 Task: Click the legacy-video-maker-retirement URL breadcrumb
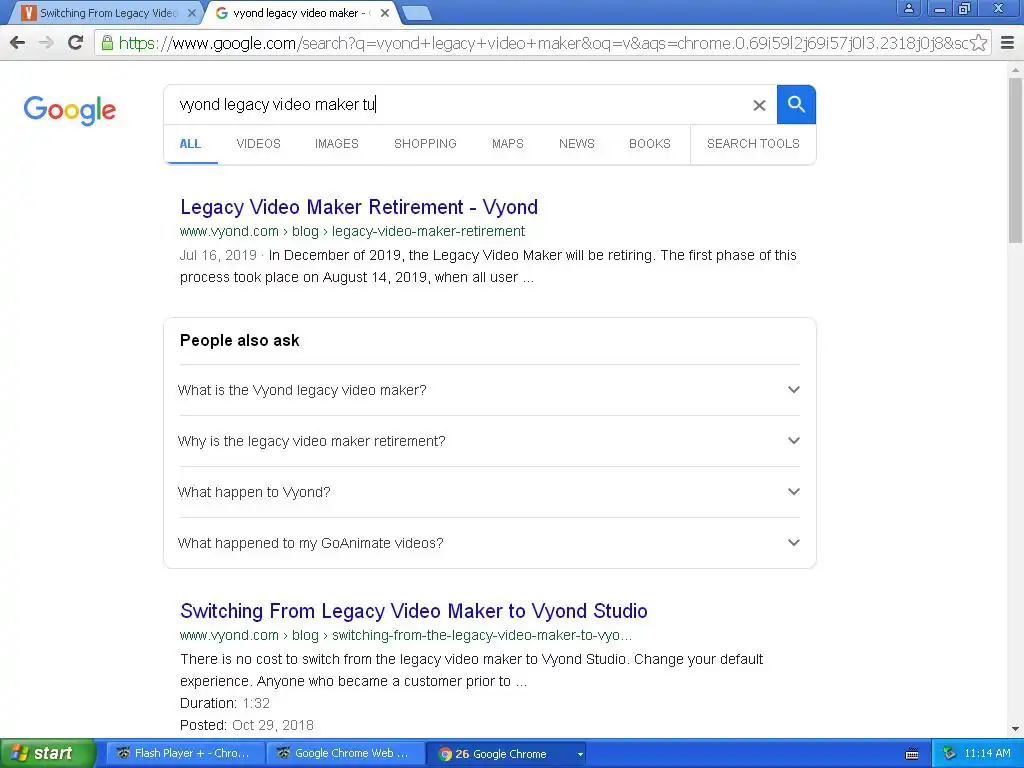click(428, 231)
